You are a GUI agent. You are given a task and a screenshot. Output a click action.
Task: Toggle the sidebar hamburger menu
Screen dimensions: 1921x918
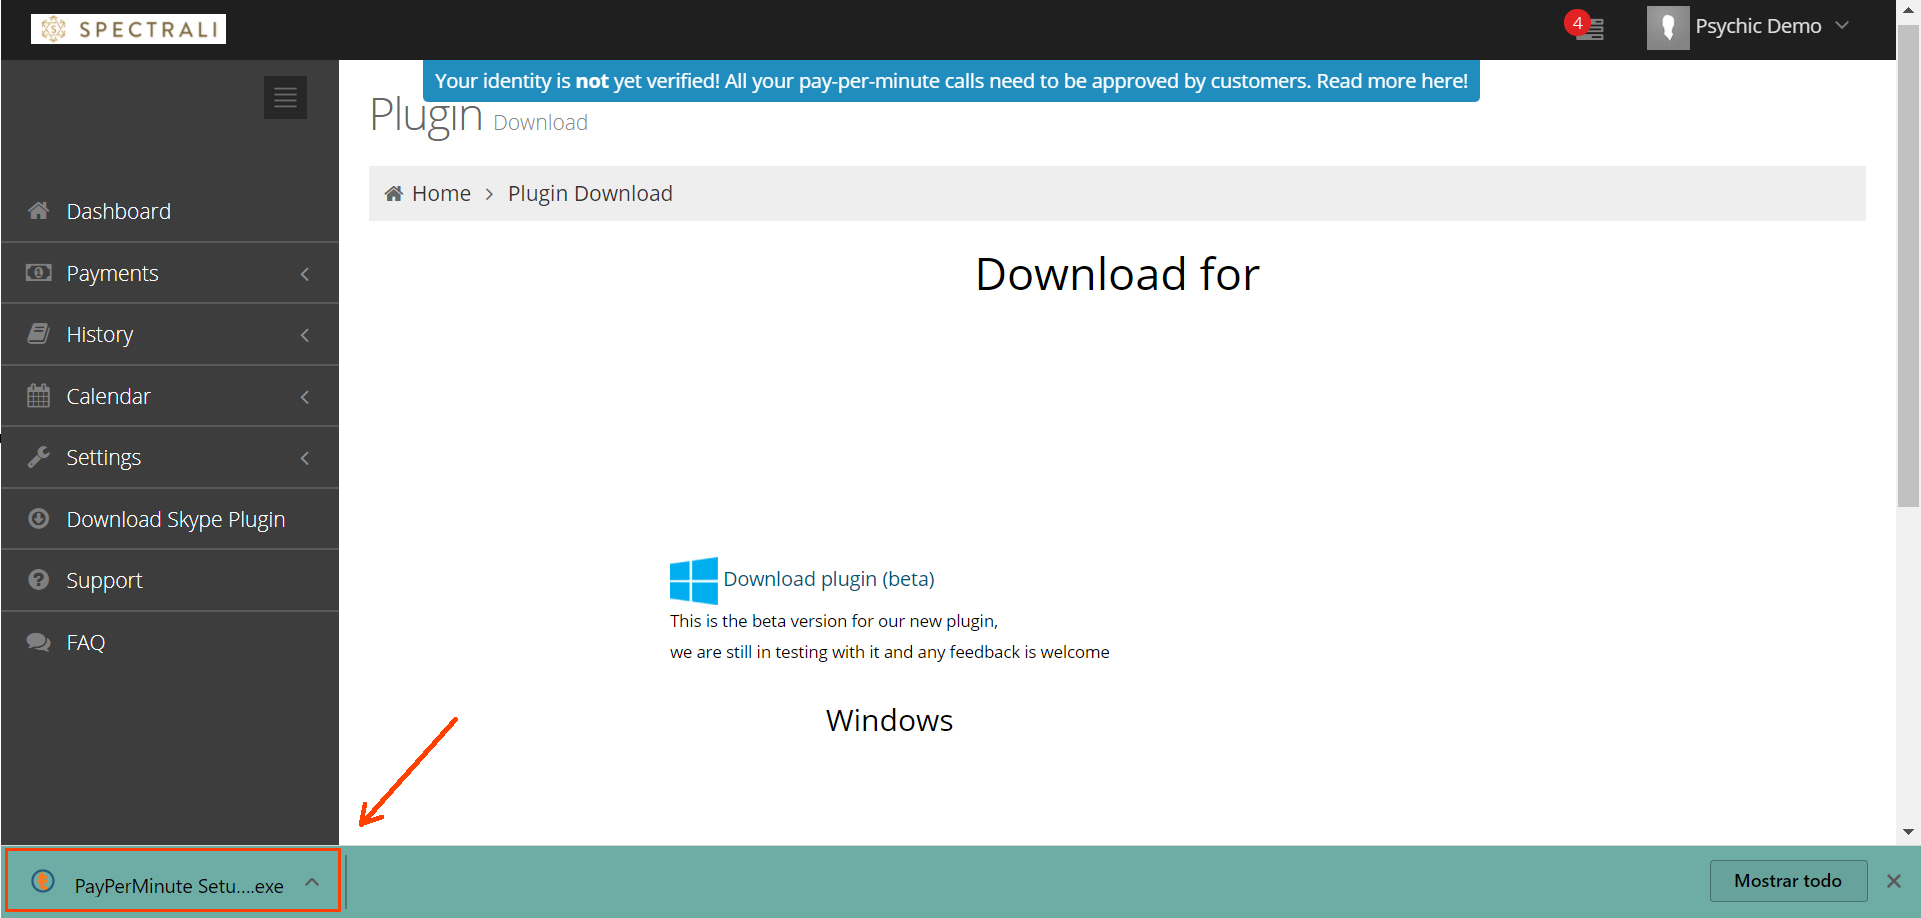[x=285, y=98]
